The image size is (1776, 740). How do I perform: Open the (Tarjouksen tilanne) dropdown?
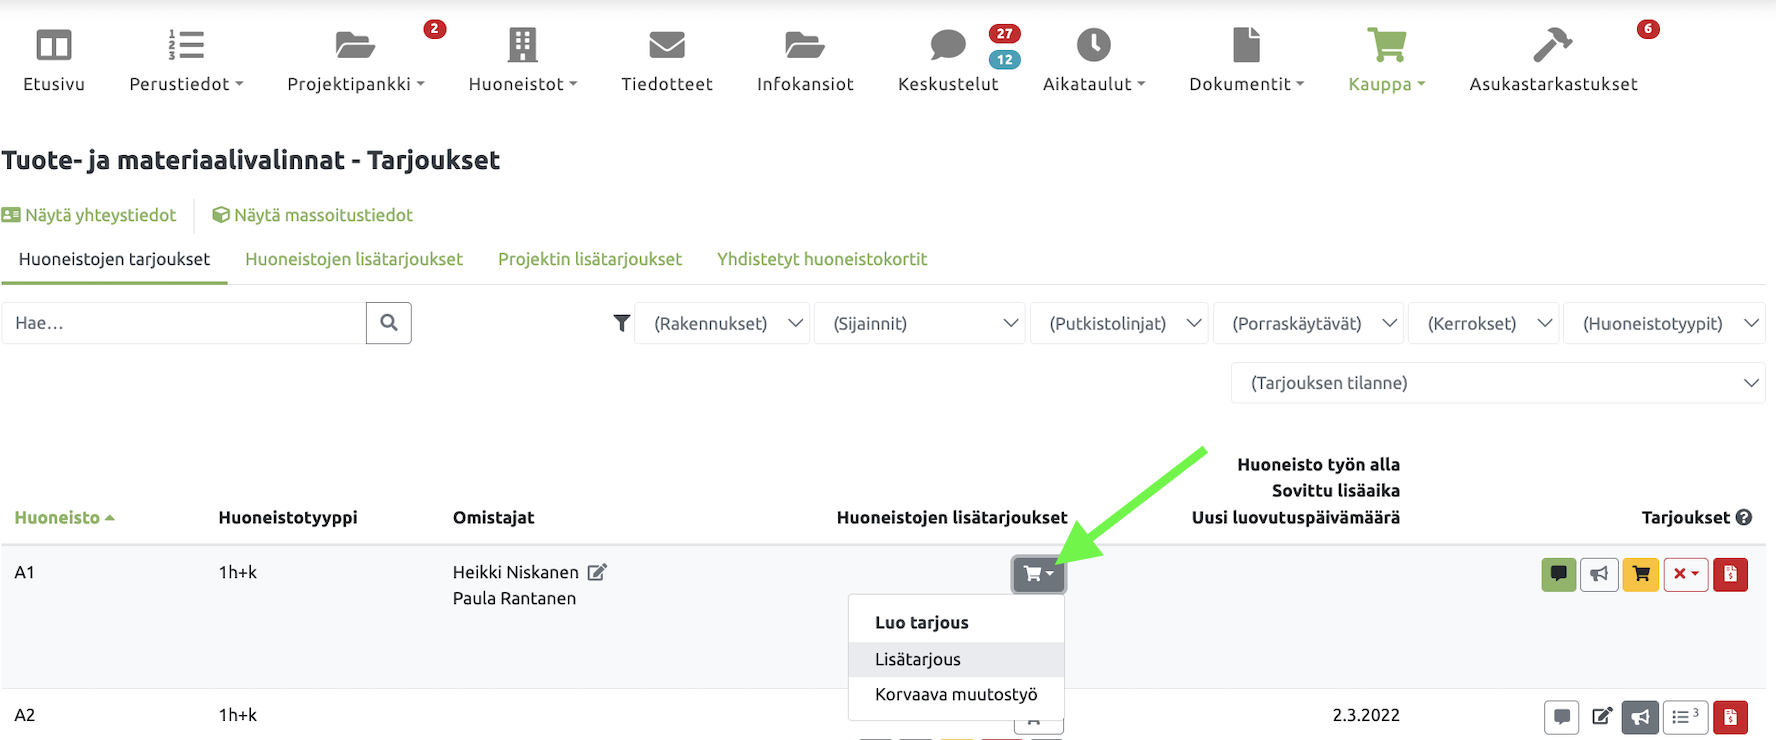[1497, 383]
